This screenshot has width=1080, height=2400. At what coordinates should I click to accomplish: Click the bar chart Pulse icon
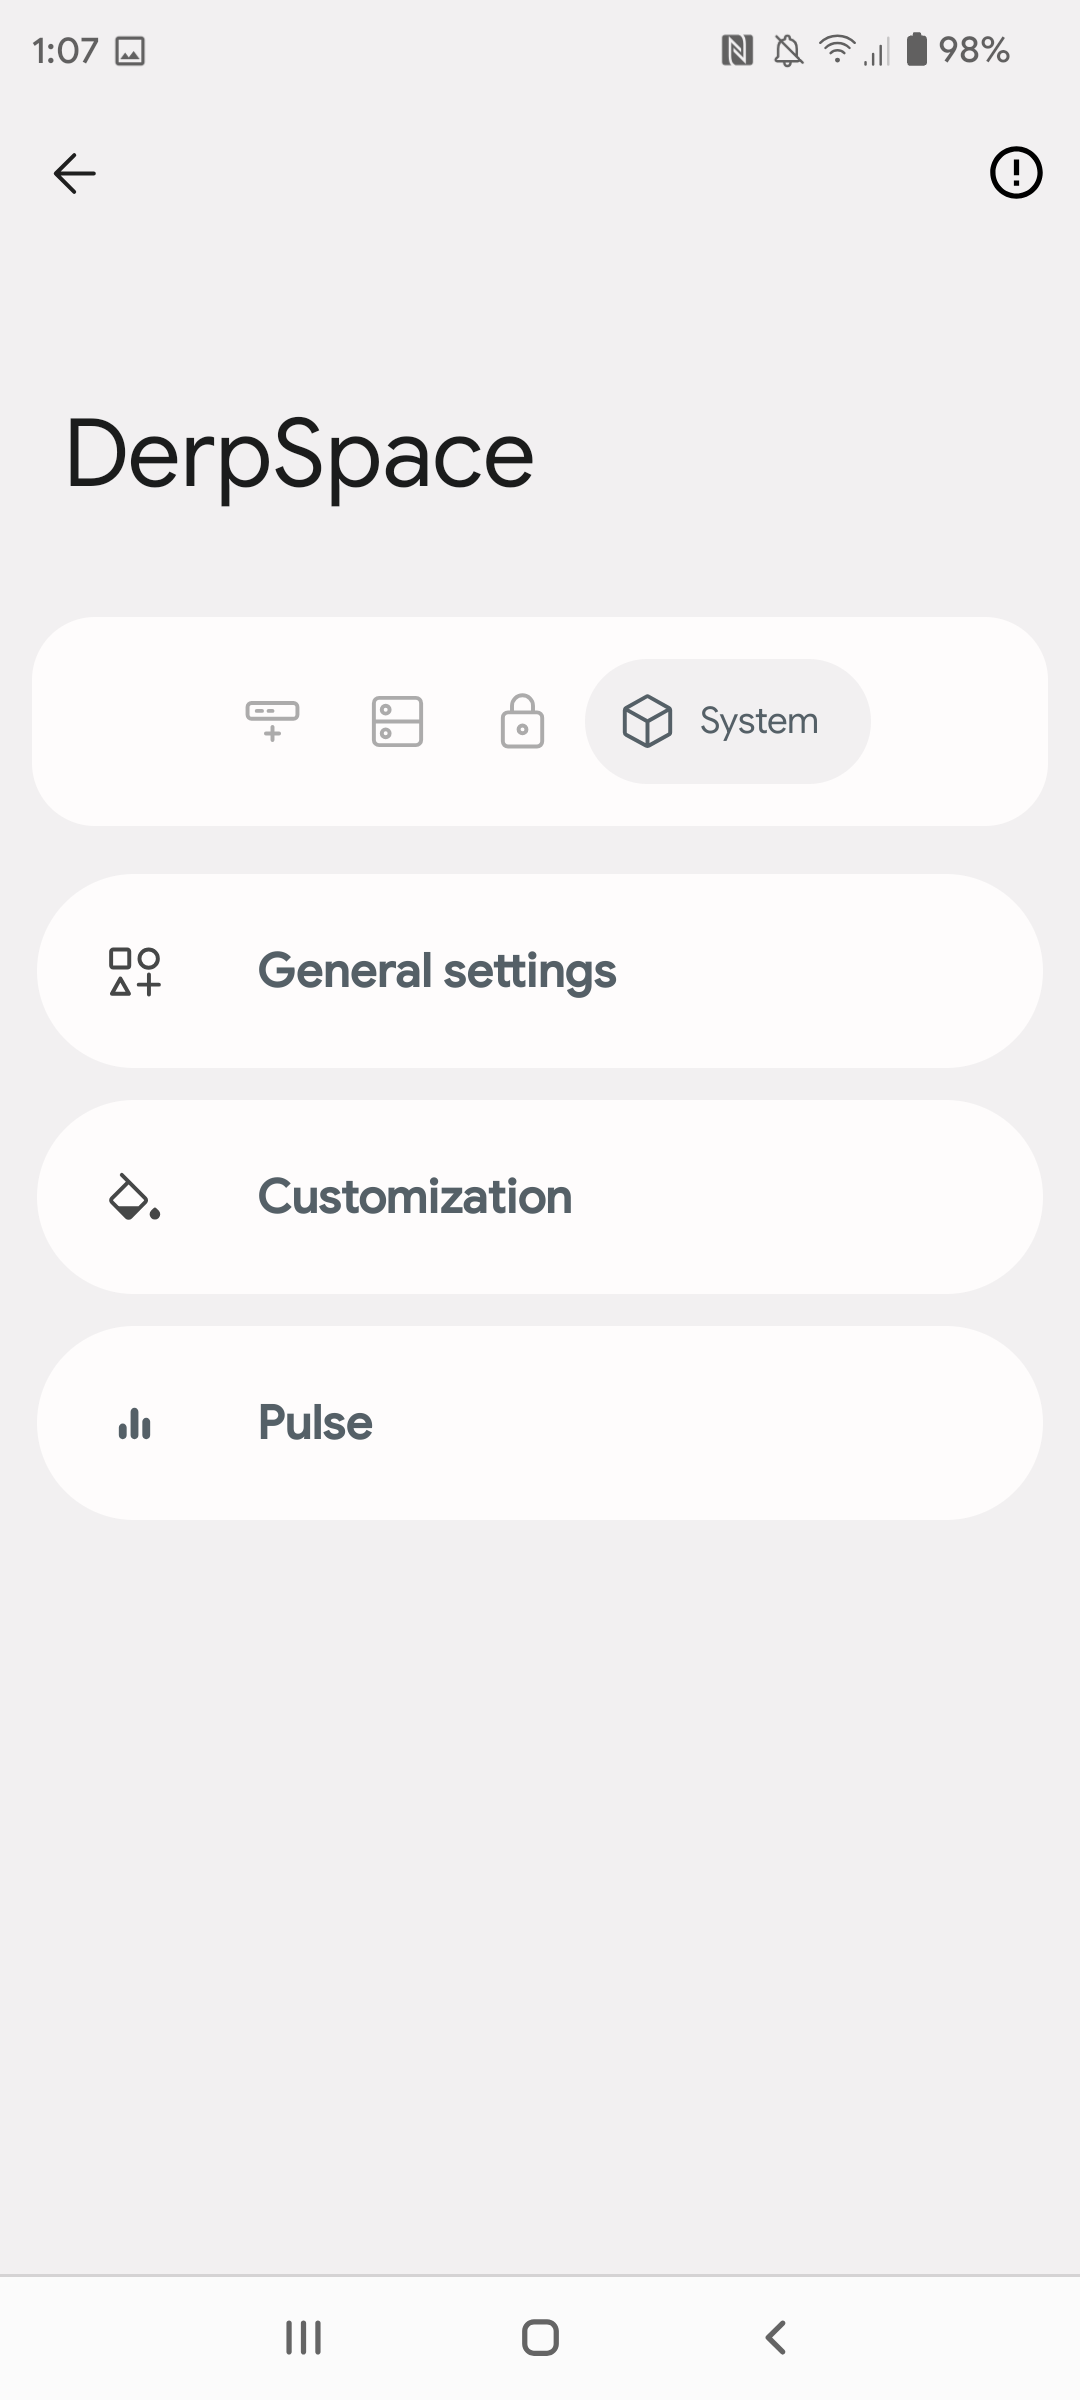tap(135, 1423)
